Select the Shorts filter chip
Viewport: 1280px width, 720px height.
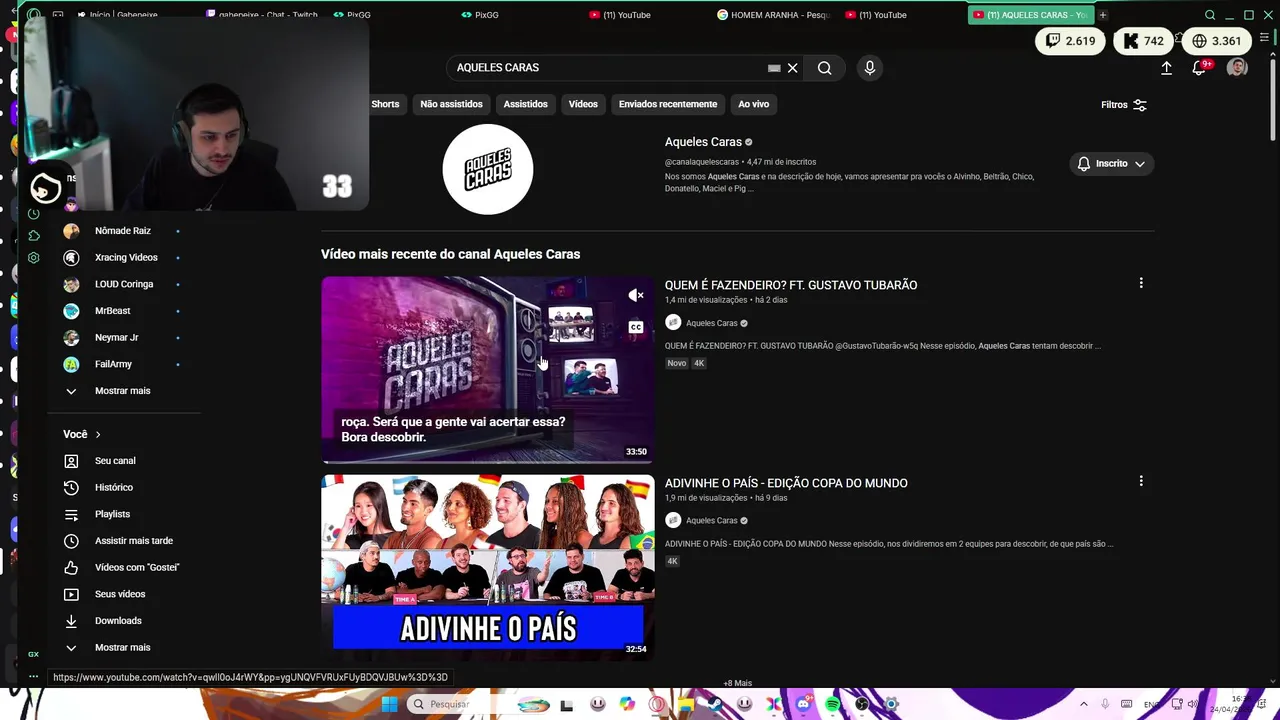(x=385, y=104)
